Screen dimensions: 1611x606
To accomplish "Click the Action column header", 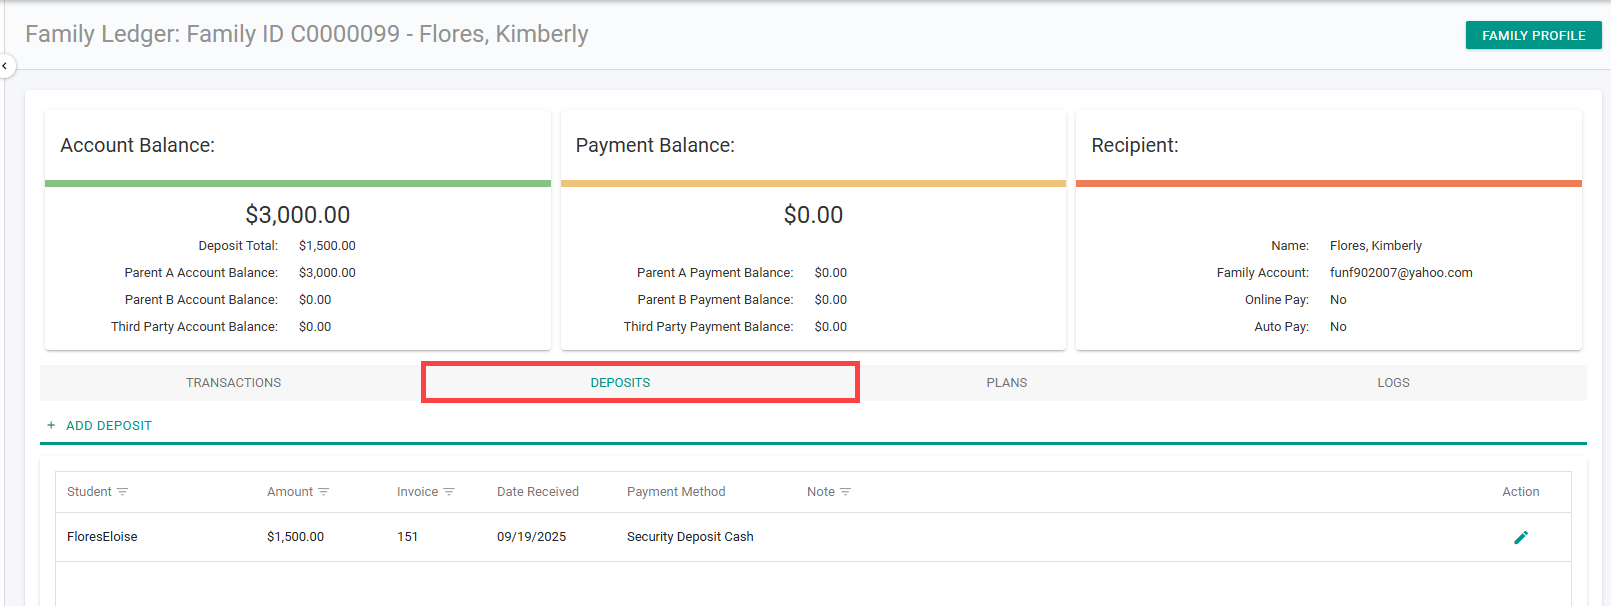I will coord(1521,492).
